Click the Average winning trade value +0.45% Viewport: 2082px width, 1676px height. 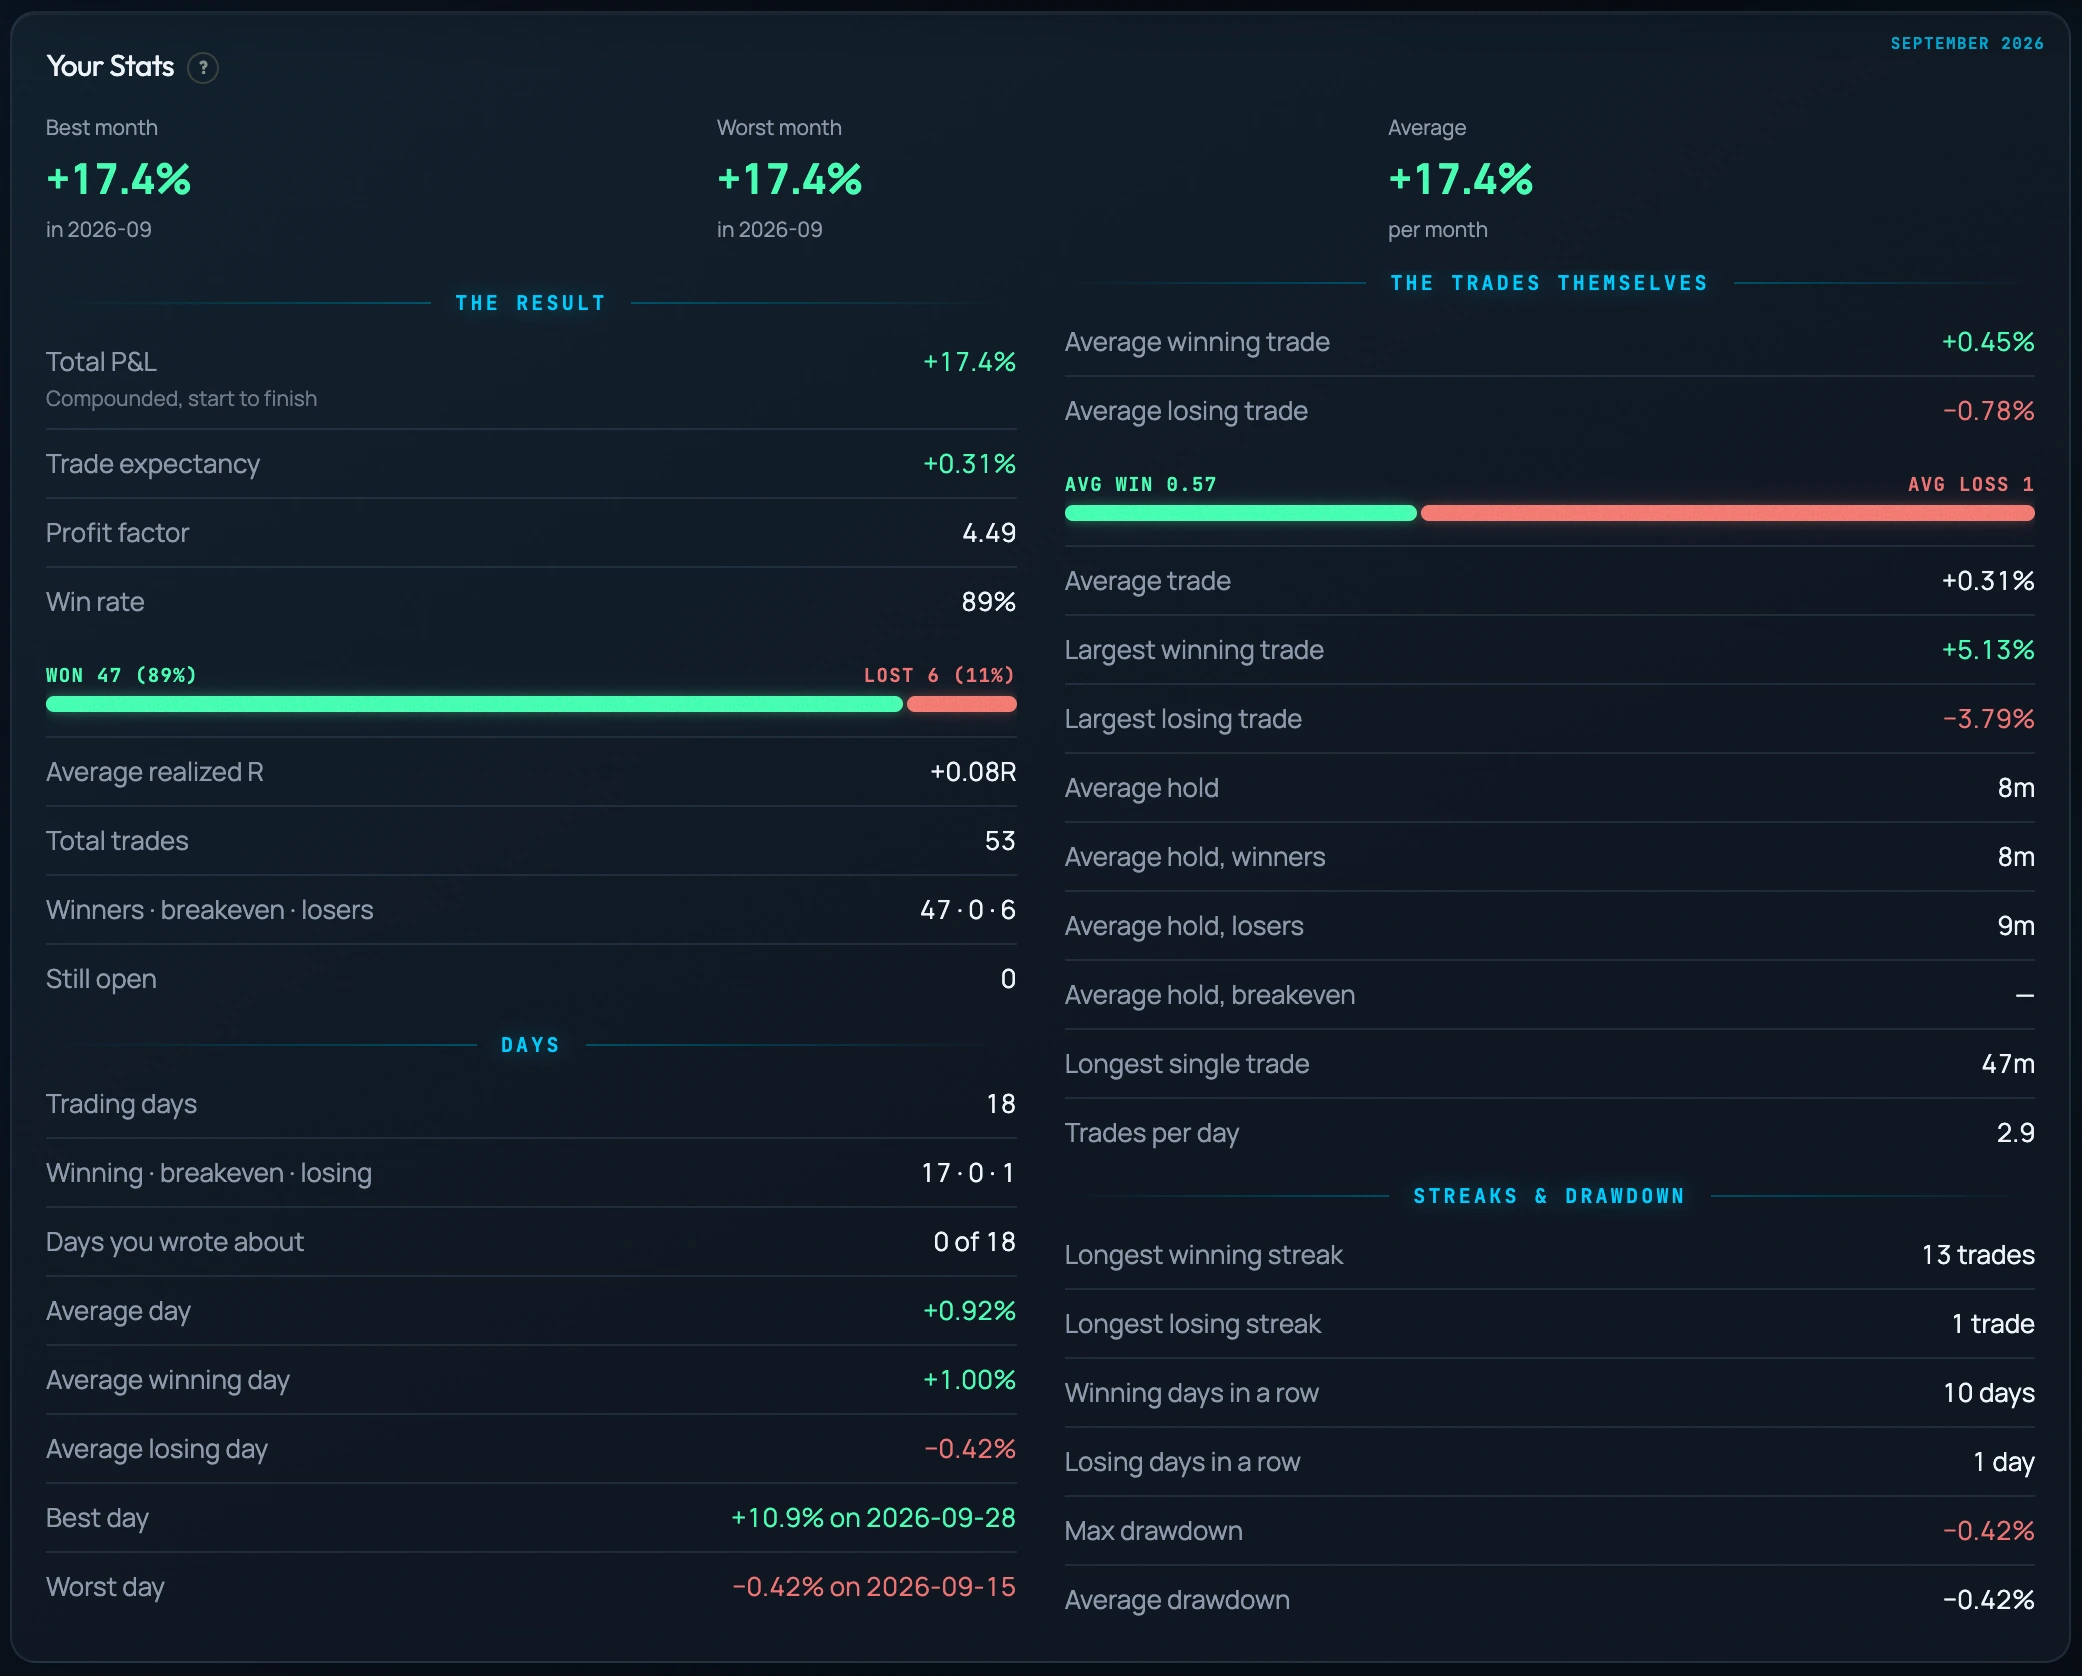click(1988, 342)
